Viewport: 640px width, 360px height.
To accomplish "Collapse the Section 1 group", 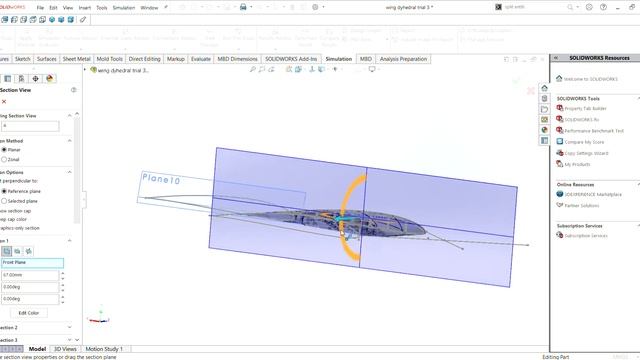I will pyautogui.click(x=69, y=241).
